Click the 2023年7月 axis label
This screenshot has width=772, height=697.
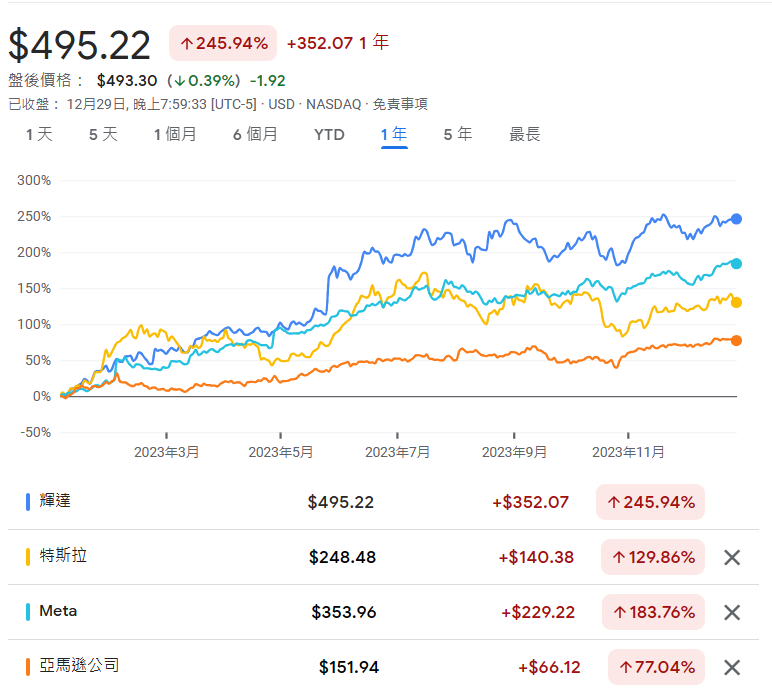397,452
